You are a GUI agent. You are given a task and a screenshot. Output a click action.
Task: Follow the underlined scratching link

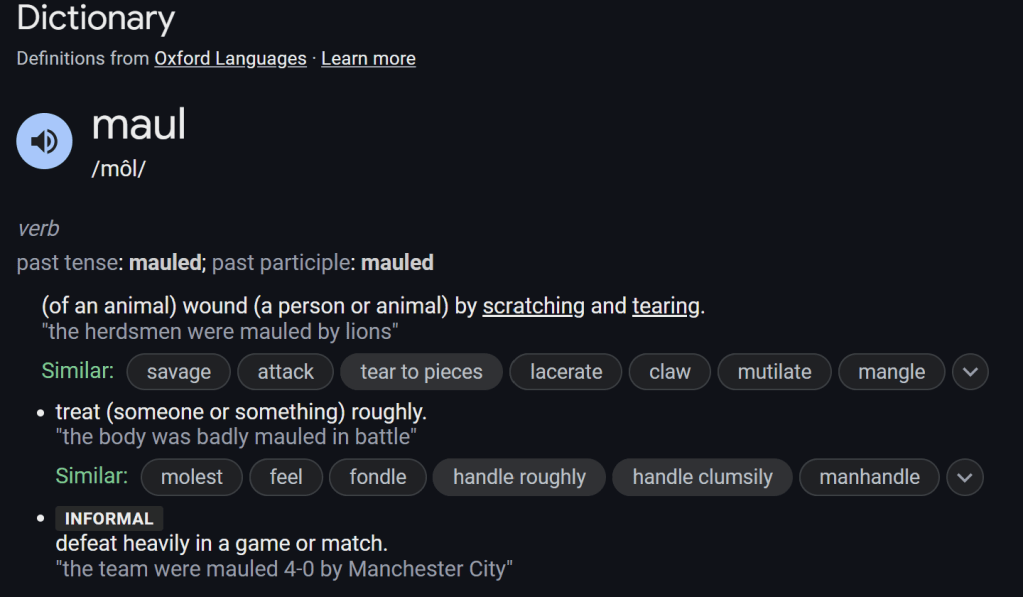(533, 306)
